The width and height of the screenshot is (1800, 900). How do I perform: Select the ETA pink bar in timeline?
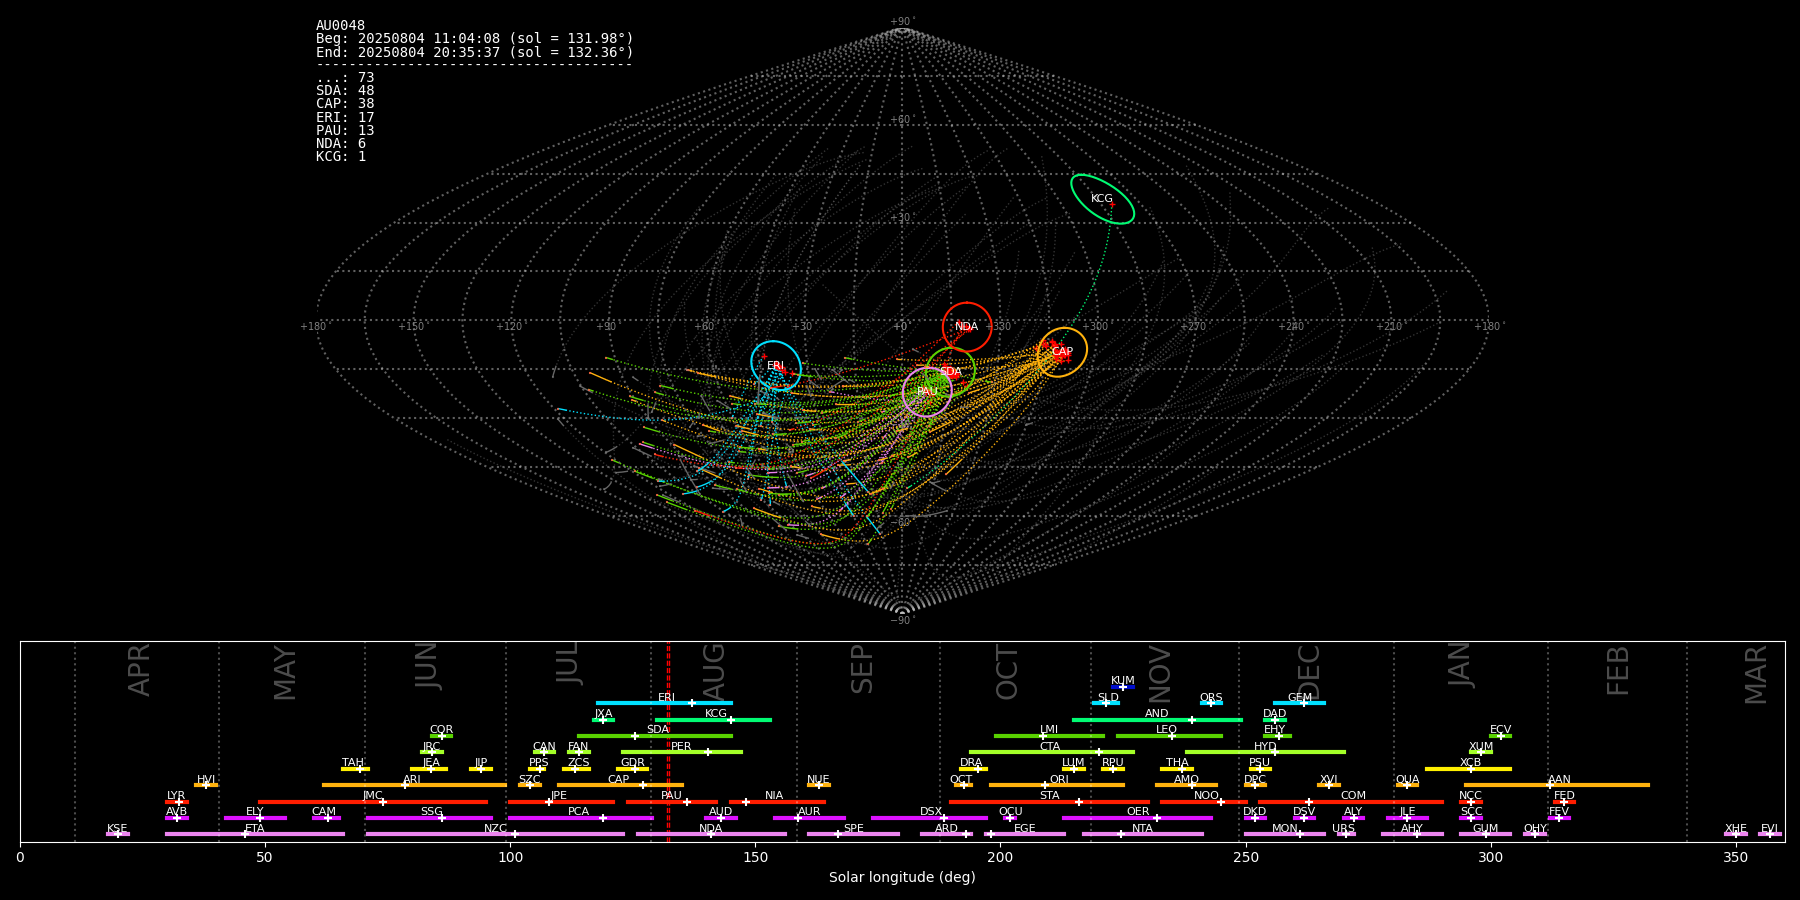click(x=255, y=834)
